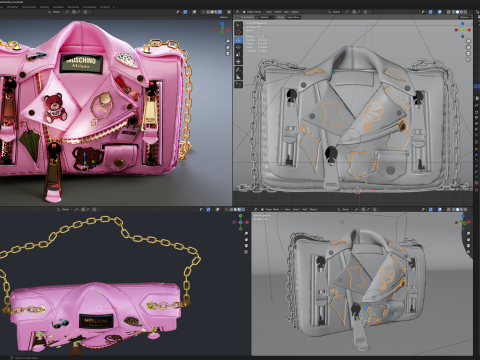The width and height of the screenshot is (480, 360).
Task: Toggle gizmos in pink rendered bag viewport
Action: 185,12
